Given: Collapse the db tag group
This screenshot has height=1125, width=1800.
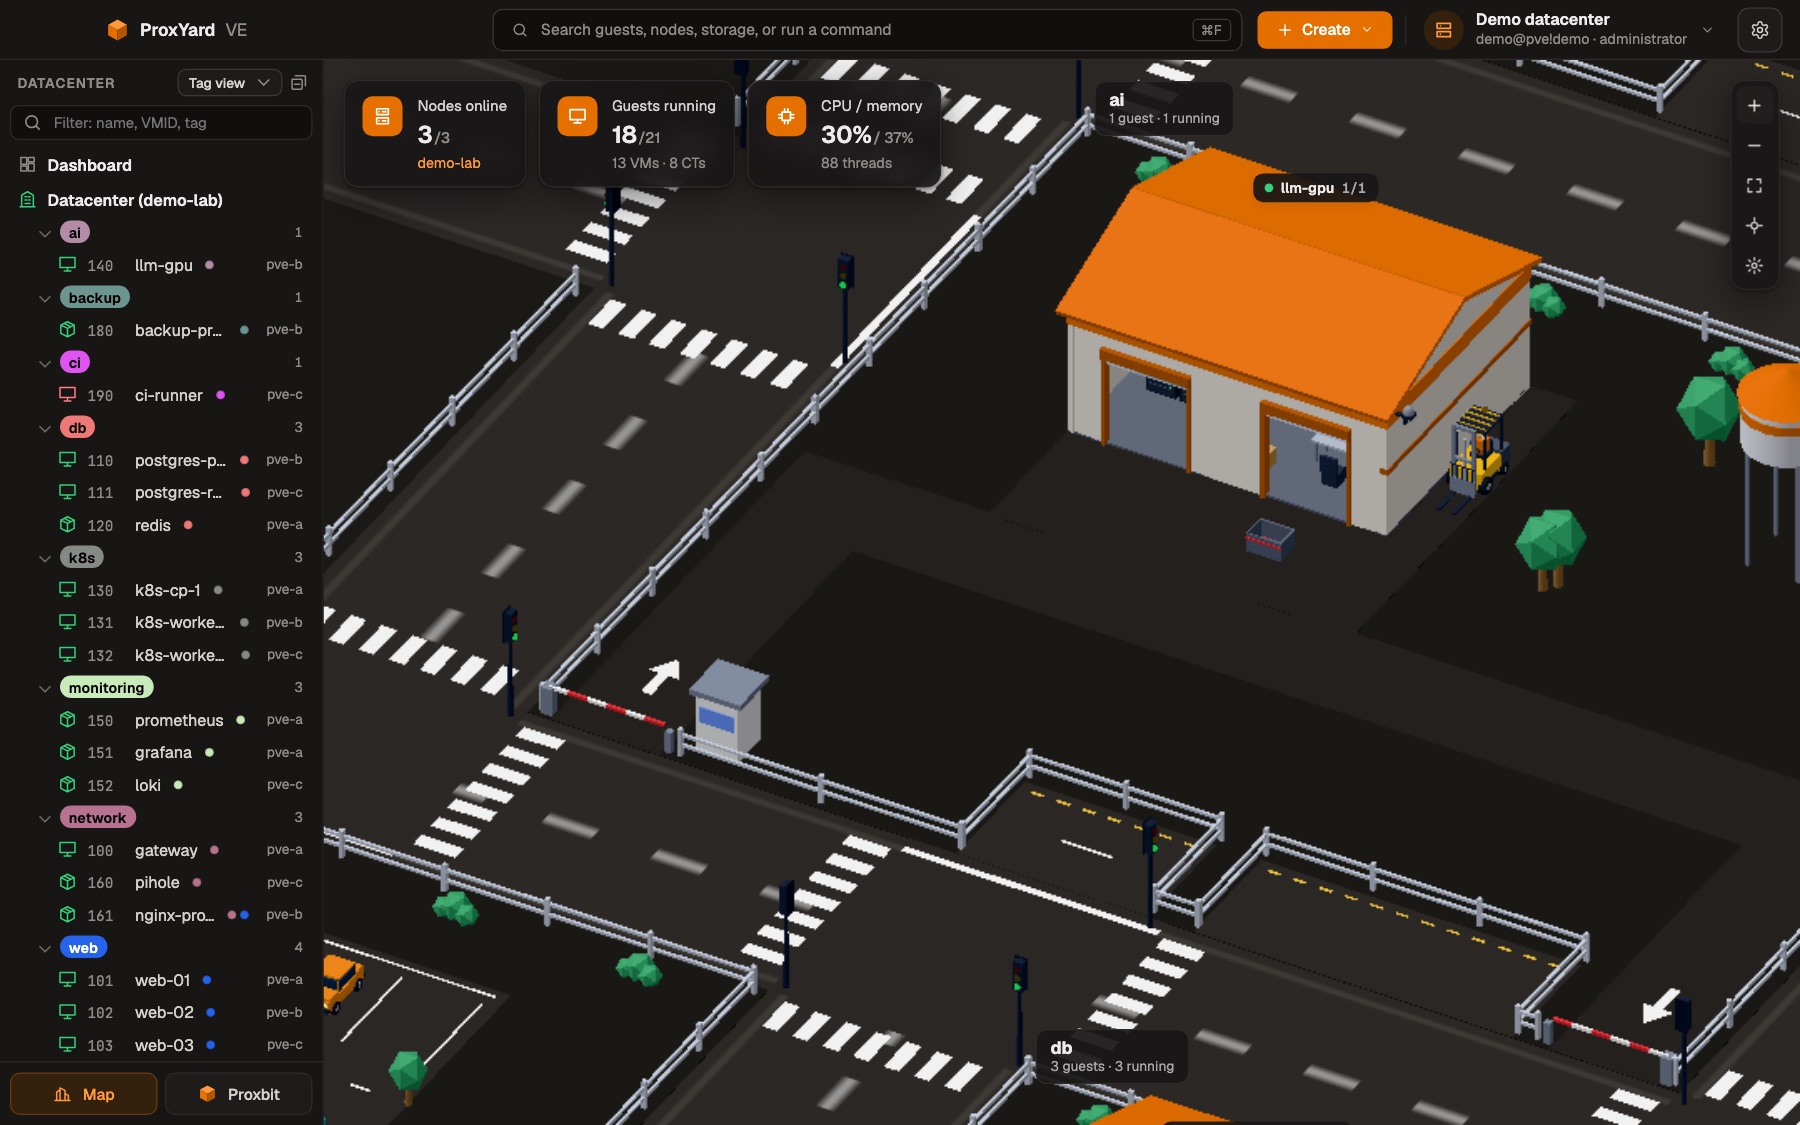Looking at the screenshot, I should click(45, 428).
